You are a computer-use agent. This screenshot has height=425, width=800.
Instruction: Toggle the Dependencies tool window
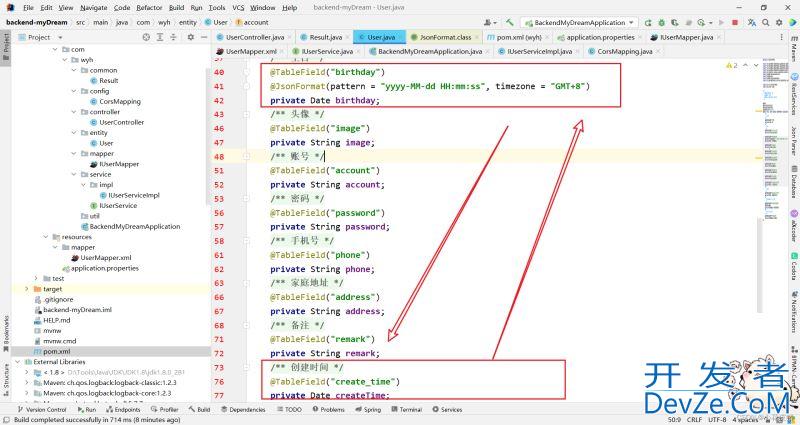click(243, 409)
